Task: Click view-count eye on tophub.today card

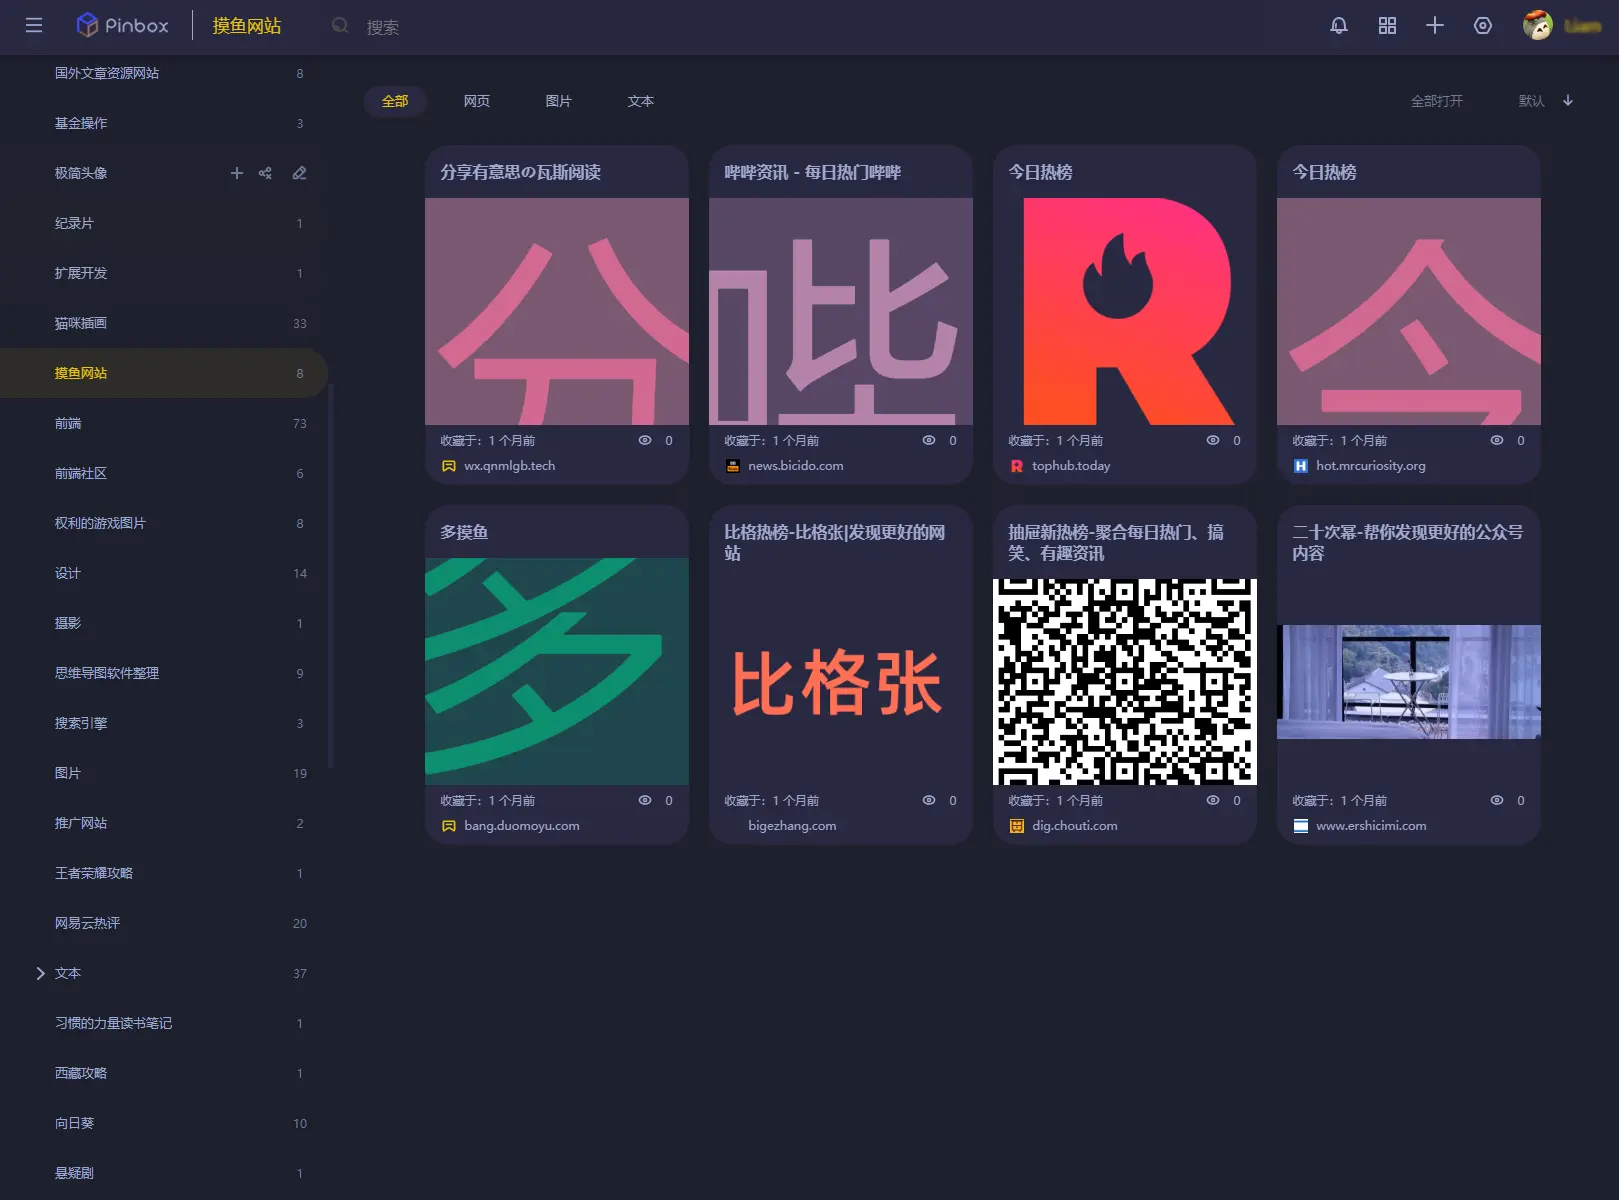Action: (x=1213, y=440)
